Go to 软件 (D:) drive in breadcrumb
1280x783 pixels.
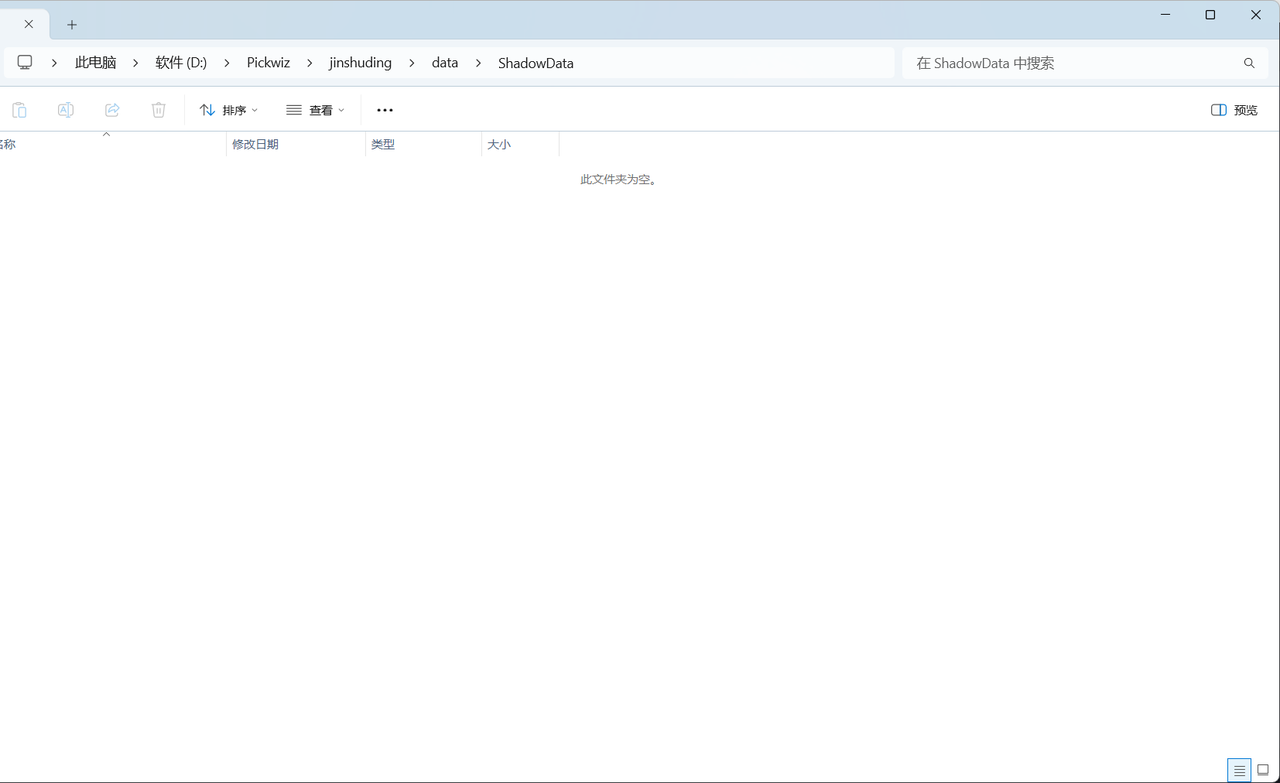point(181,63)
